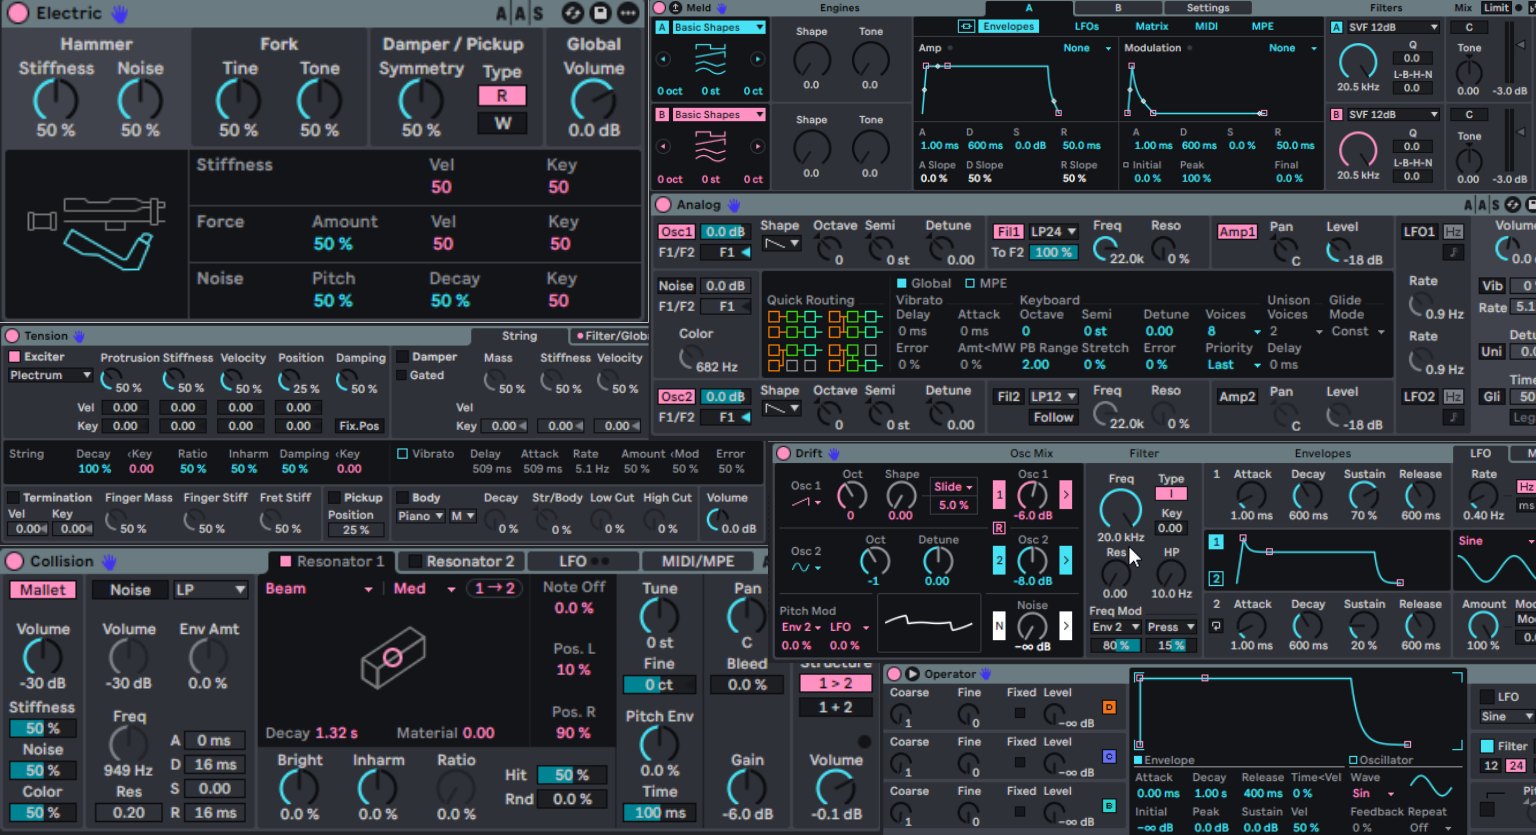Viewport: 1536px width, 835px height.
Task: Click the Operator unfold arrow icon
Action: point(912,674)
